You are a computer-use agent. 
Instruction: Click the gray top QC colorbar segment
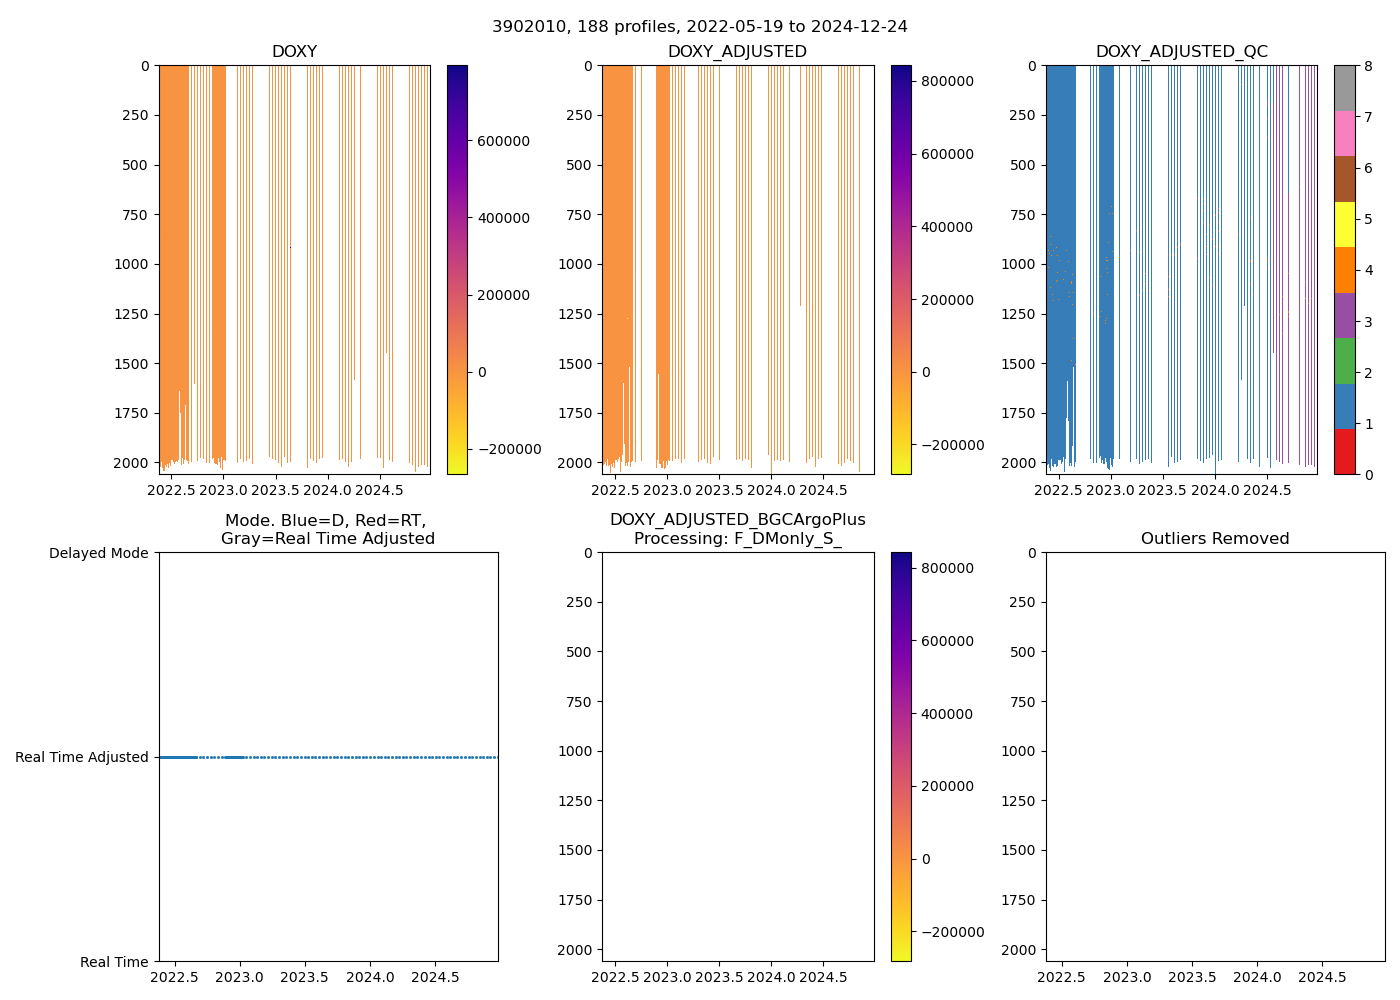tap(1344, 88)
